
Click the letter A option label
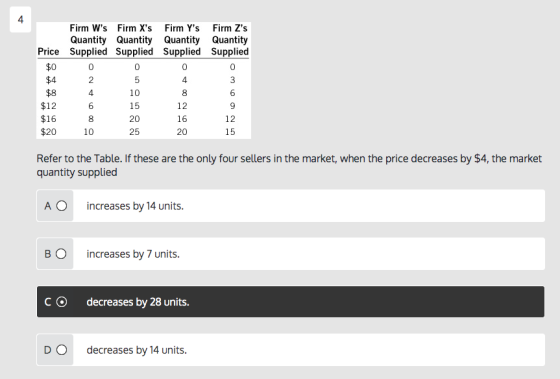(48, 206)
